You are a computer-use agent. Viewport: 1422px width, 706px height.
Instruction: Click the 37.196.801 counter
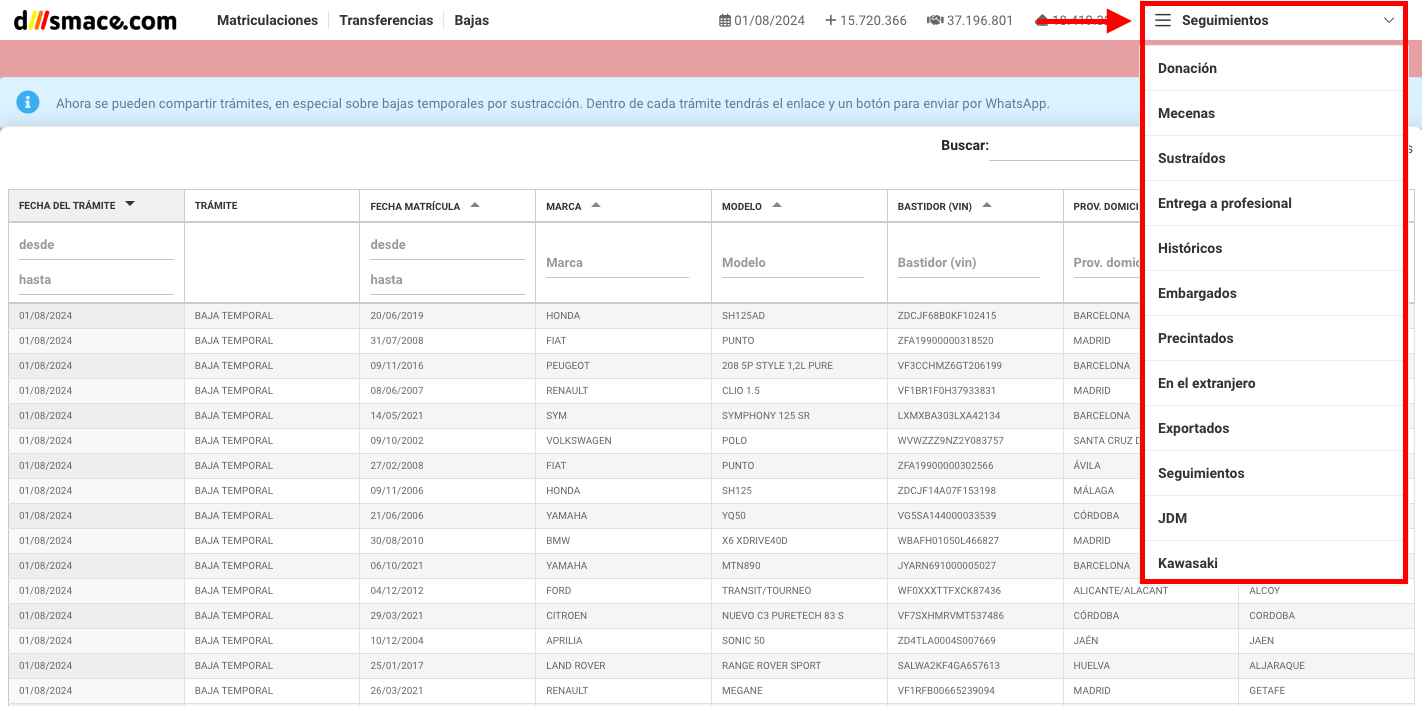[980, 20]
